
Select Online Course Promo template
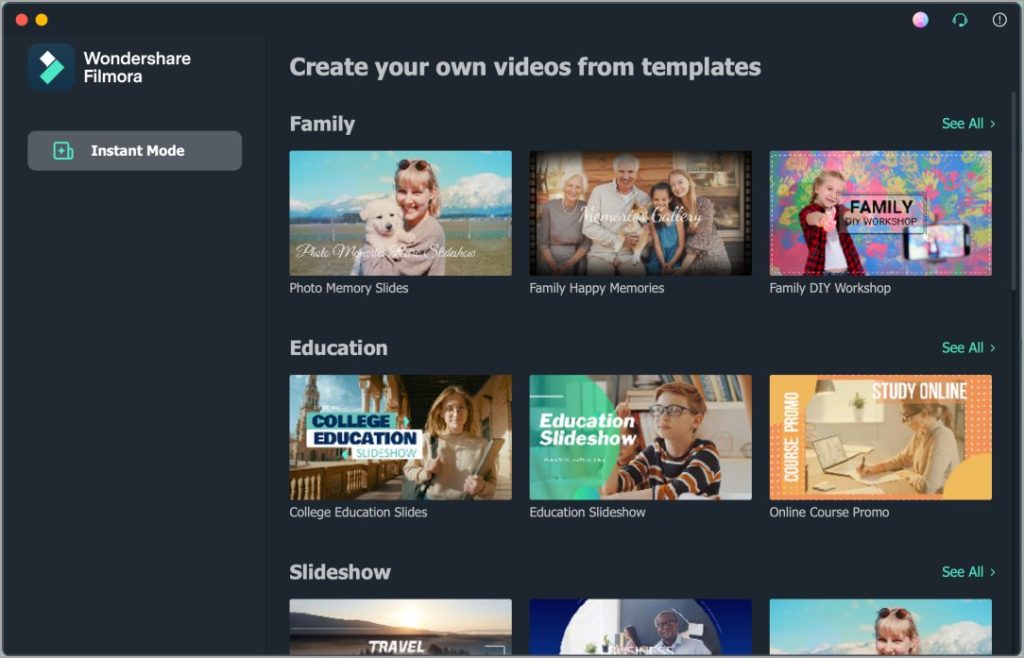tap(880, 437)
